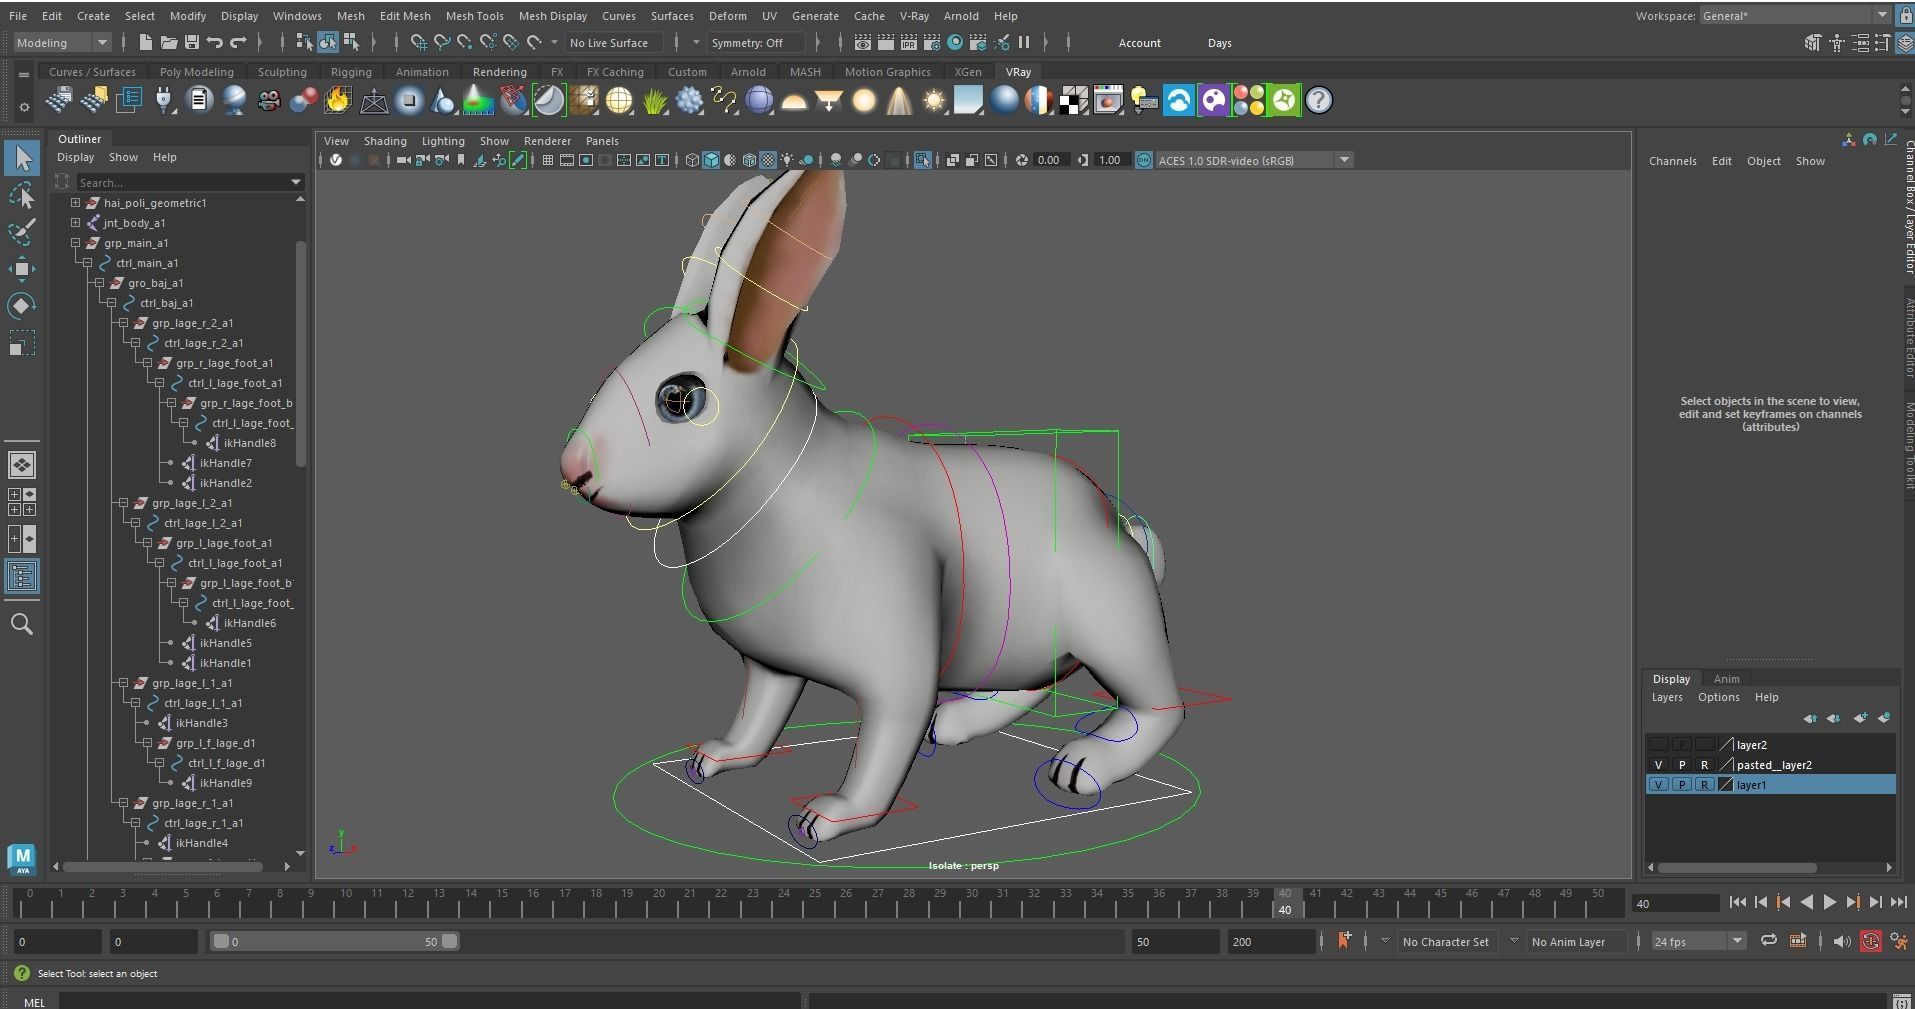
Task: Click the new scene icon
Action: 145,42
